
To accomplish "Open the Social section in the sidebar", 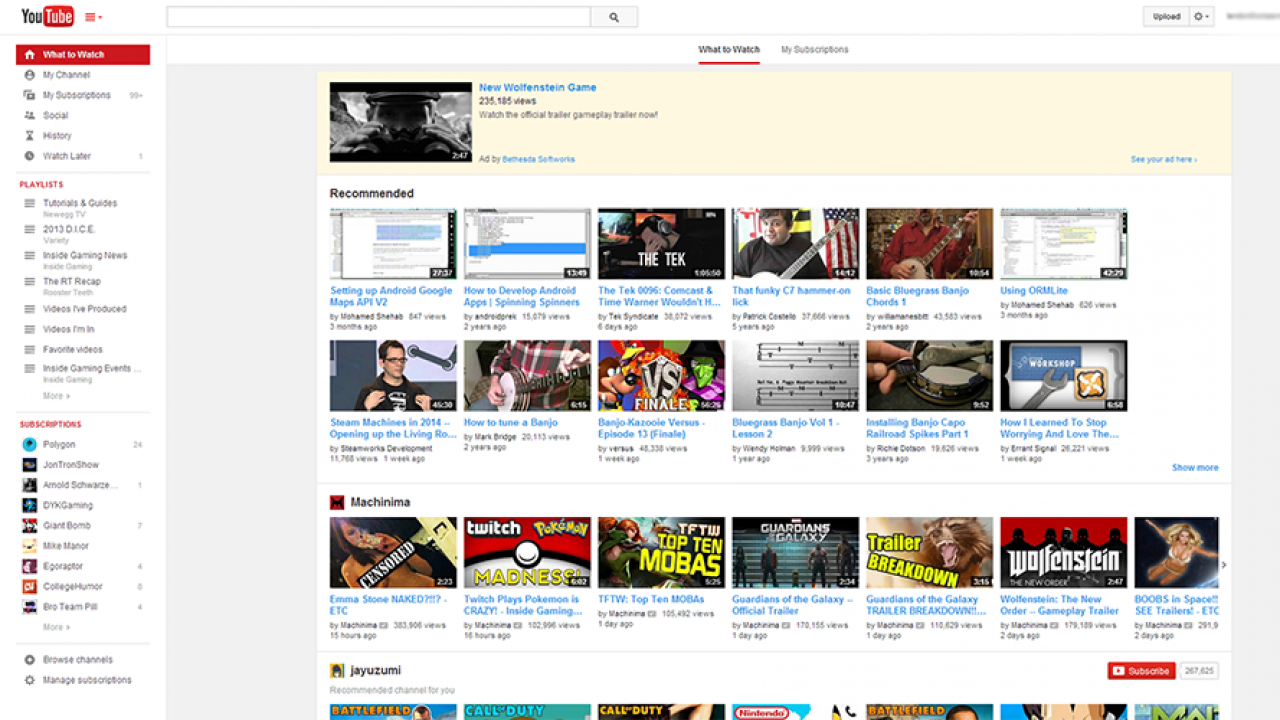I will (56, 115).
